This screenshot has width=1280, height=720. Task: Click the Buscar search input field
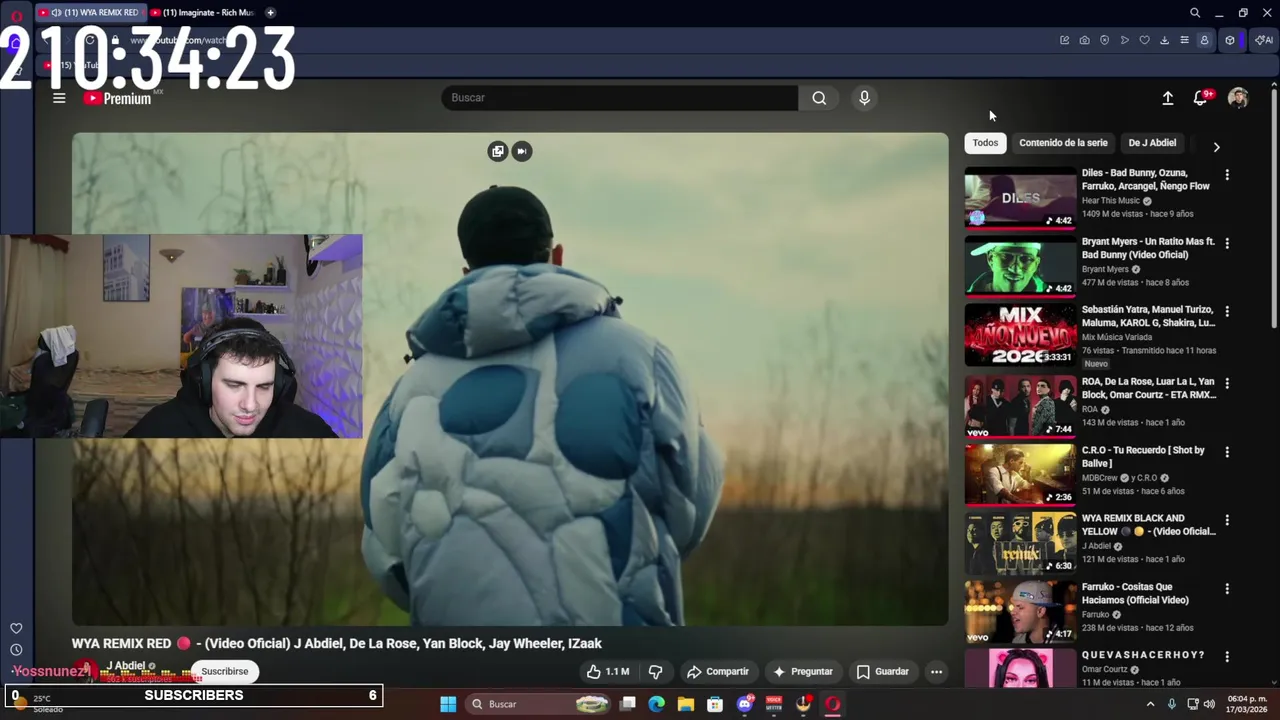click(620, 98)
